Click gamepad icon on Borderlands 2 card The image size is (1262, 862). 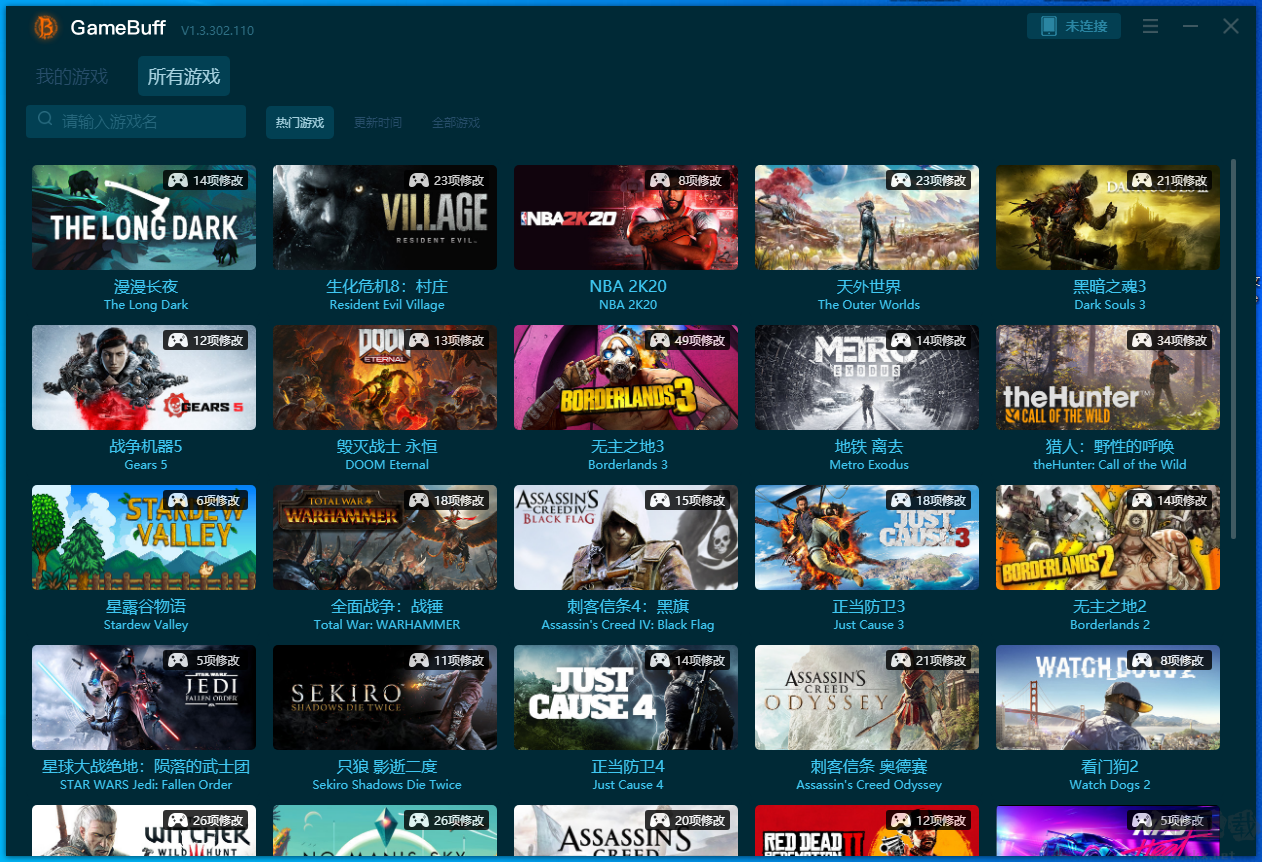[x=1141, y=500]
